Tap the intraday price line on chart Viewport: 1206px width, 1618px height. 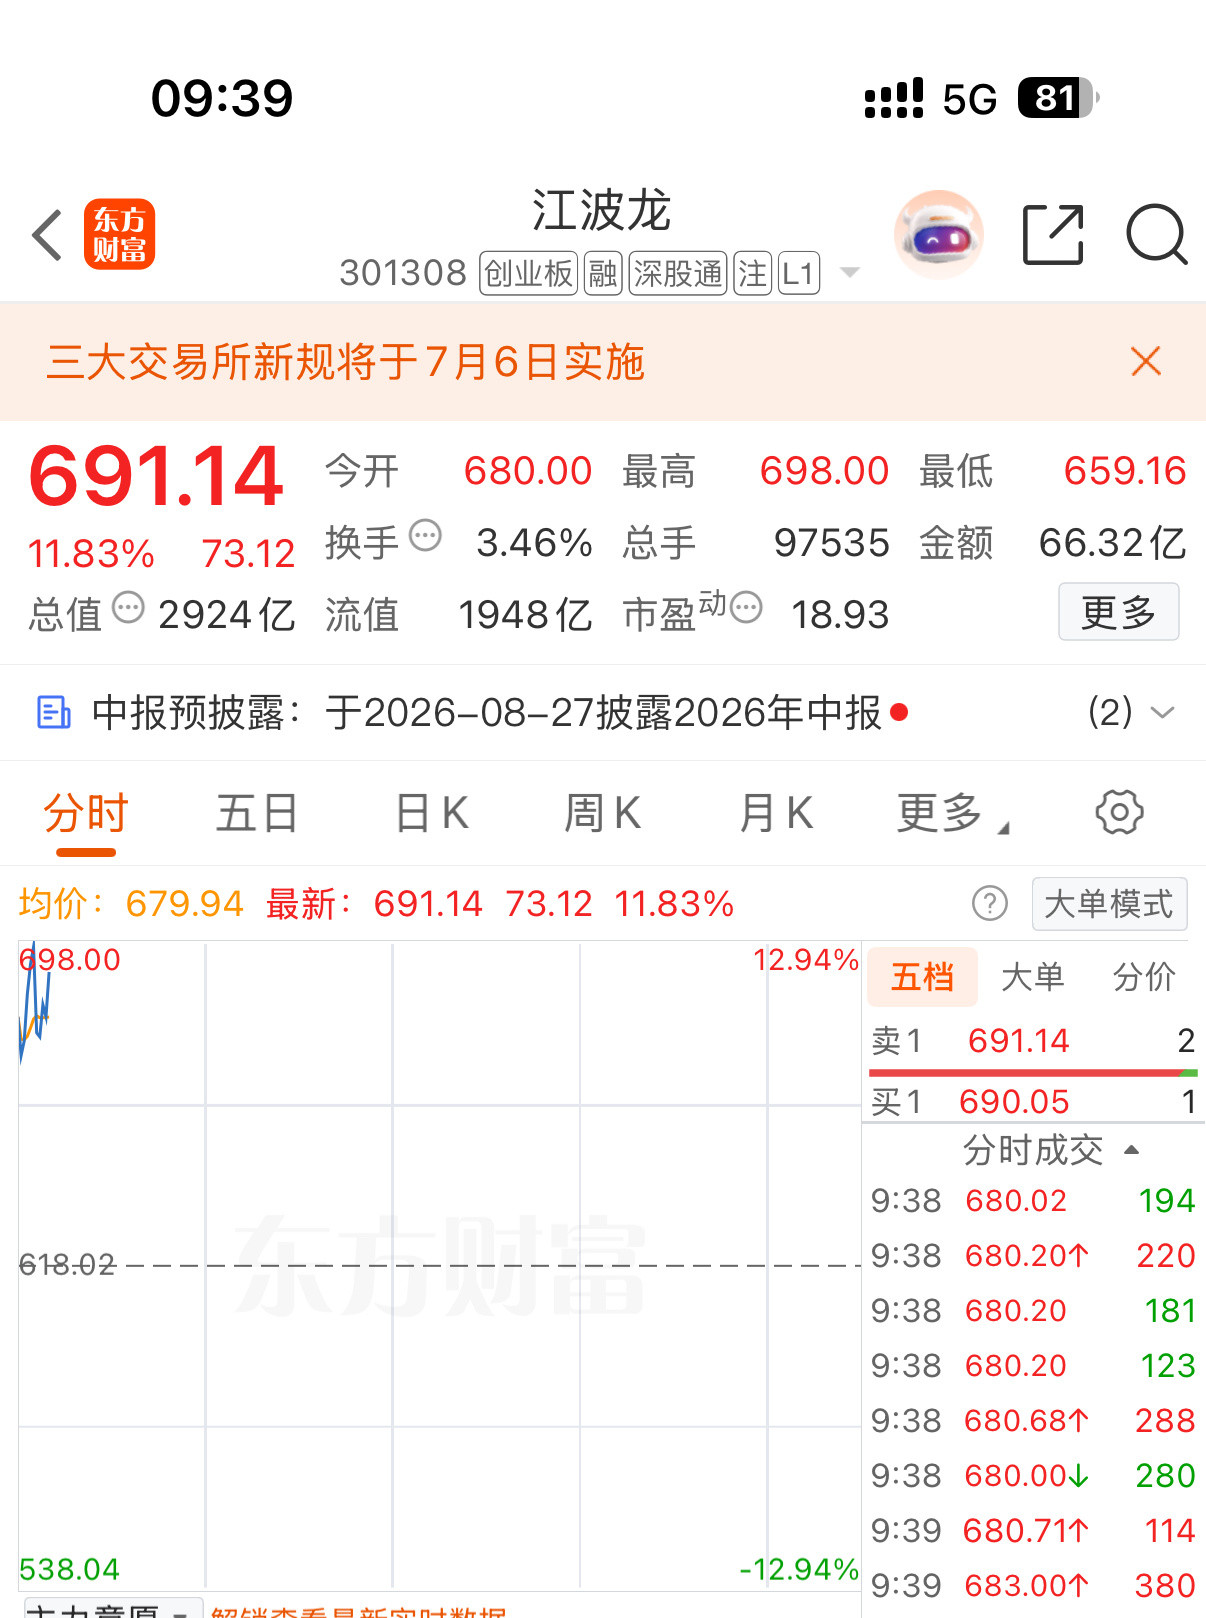pos(35,1005)
